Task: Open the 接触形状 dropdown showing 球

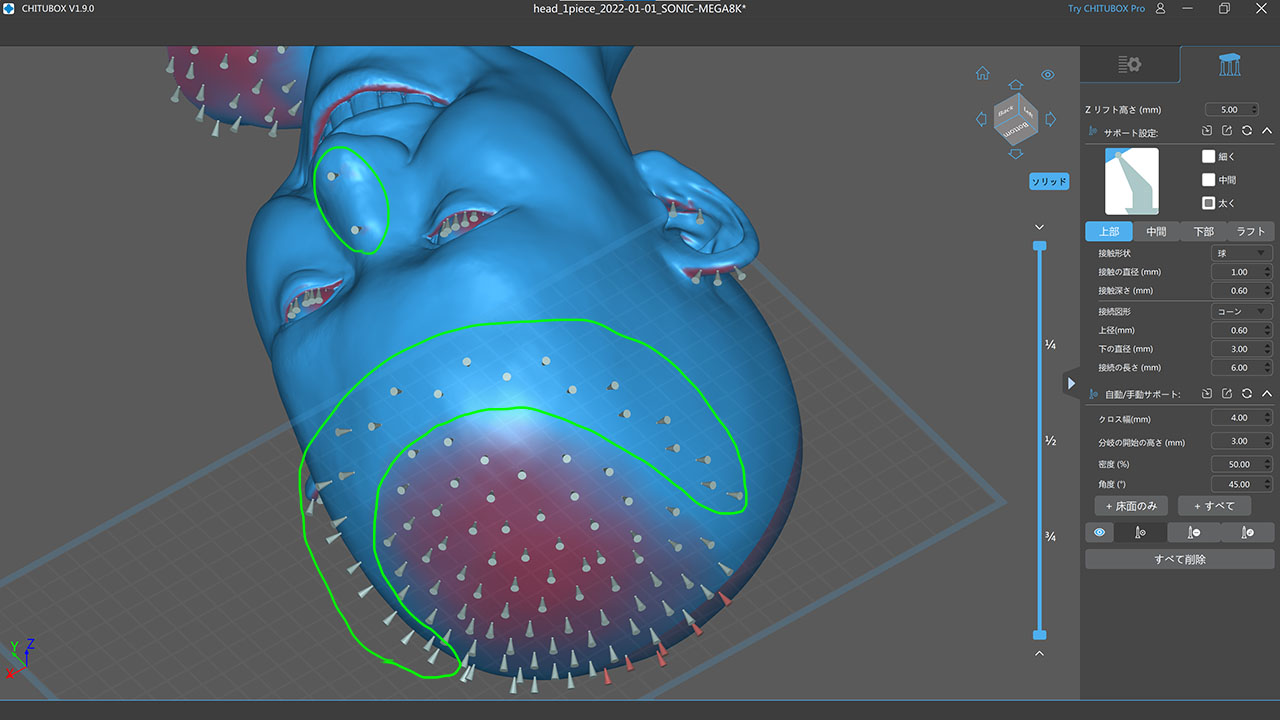Action: (x=1241, y=254)
